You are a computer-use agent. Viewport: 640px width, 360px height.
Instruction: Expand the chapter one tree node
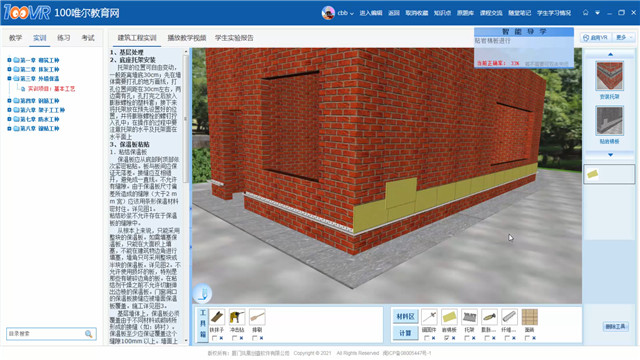tap(9, 60)
